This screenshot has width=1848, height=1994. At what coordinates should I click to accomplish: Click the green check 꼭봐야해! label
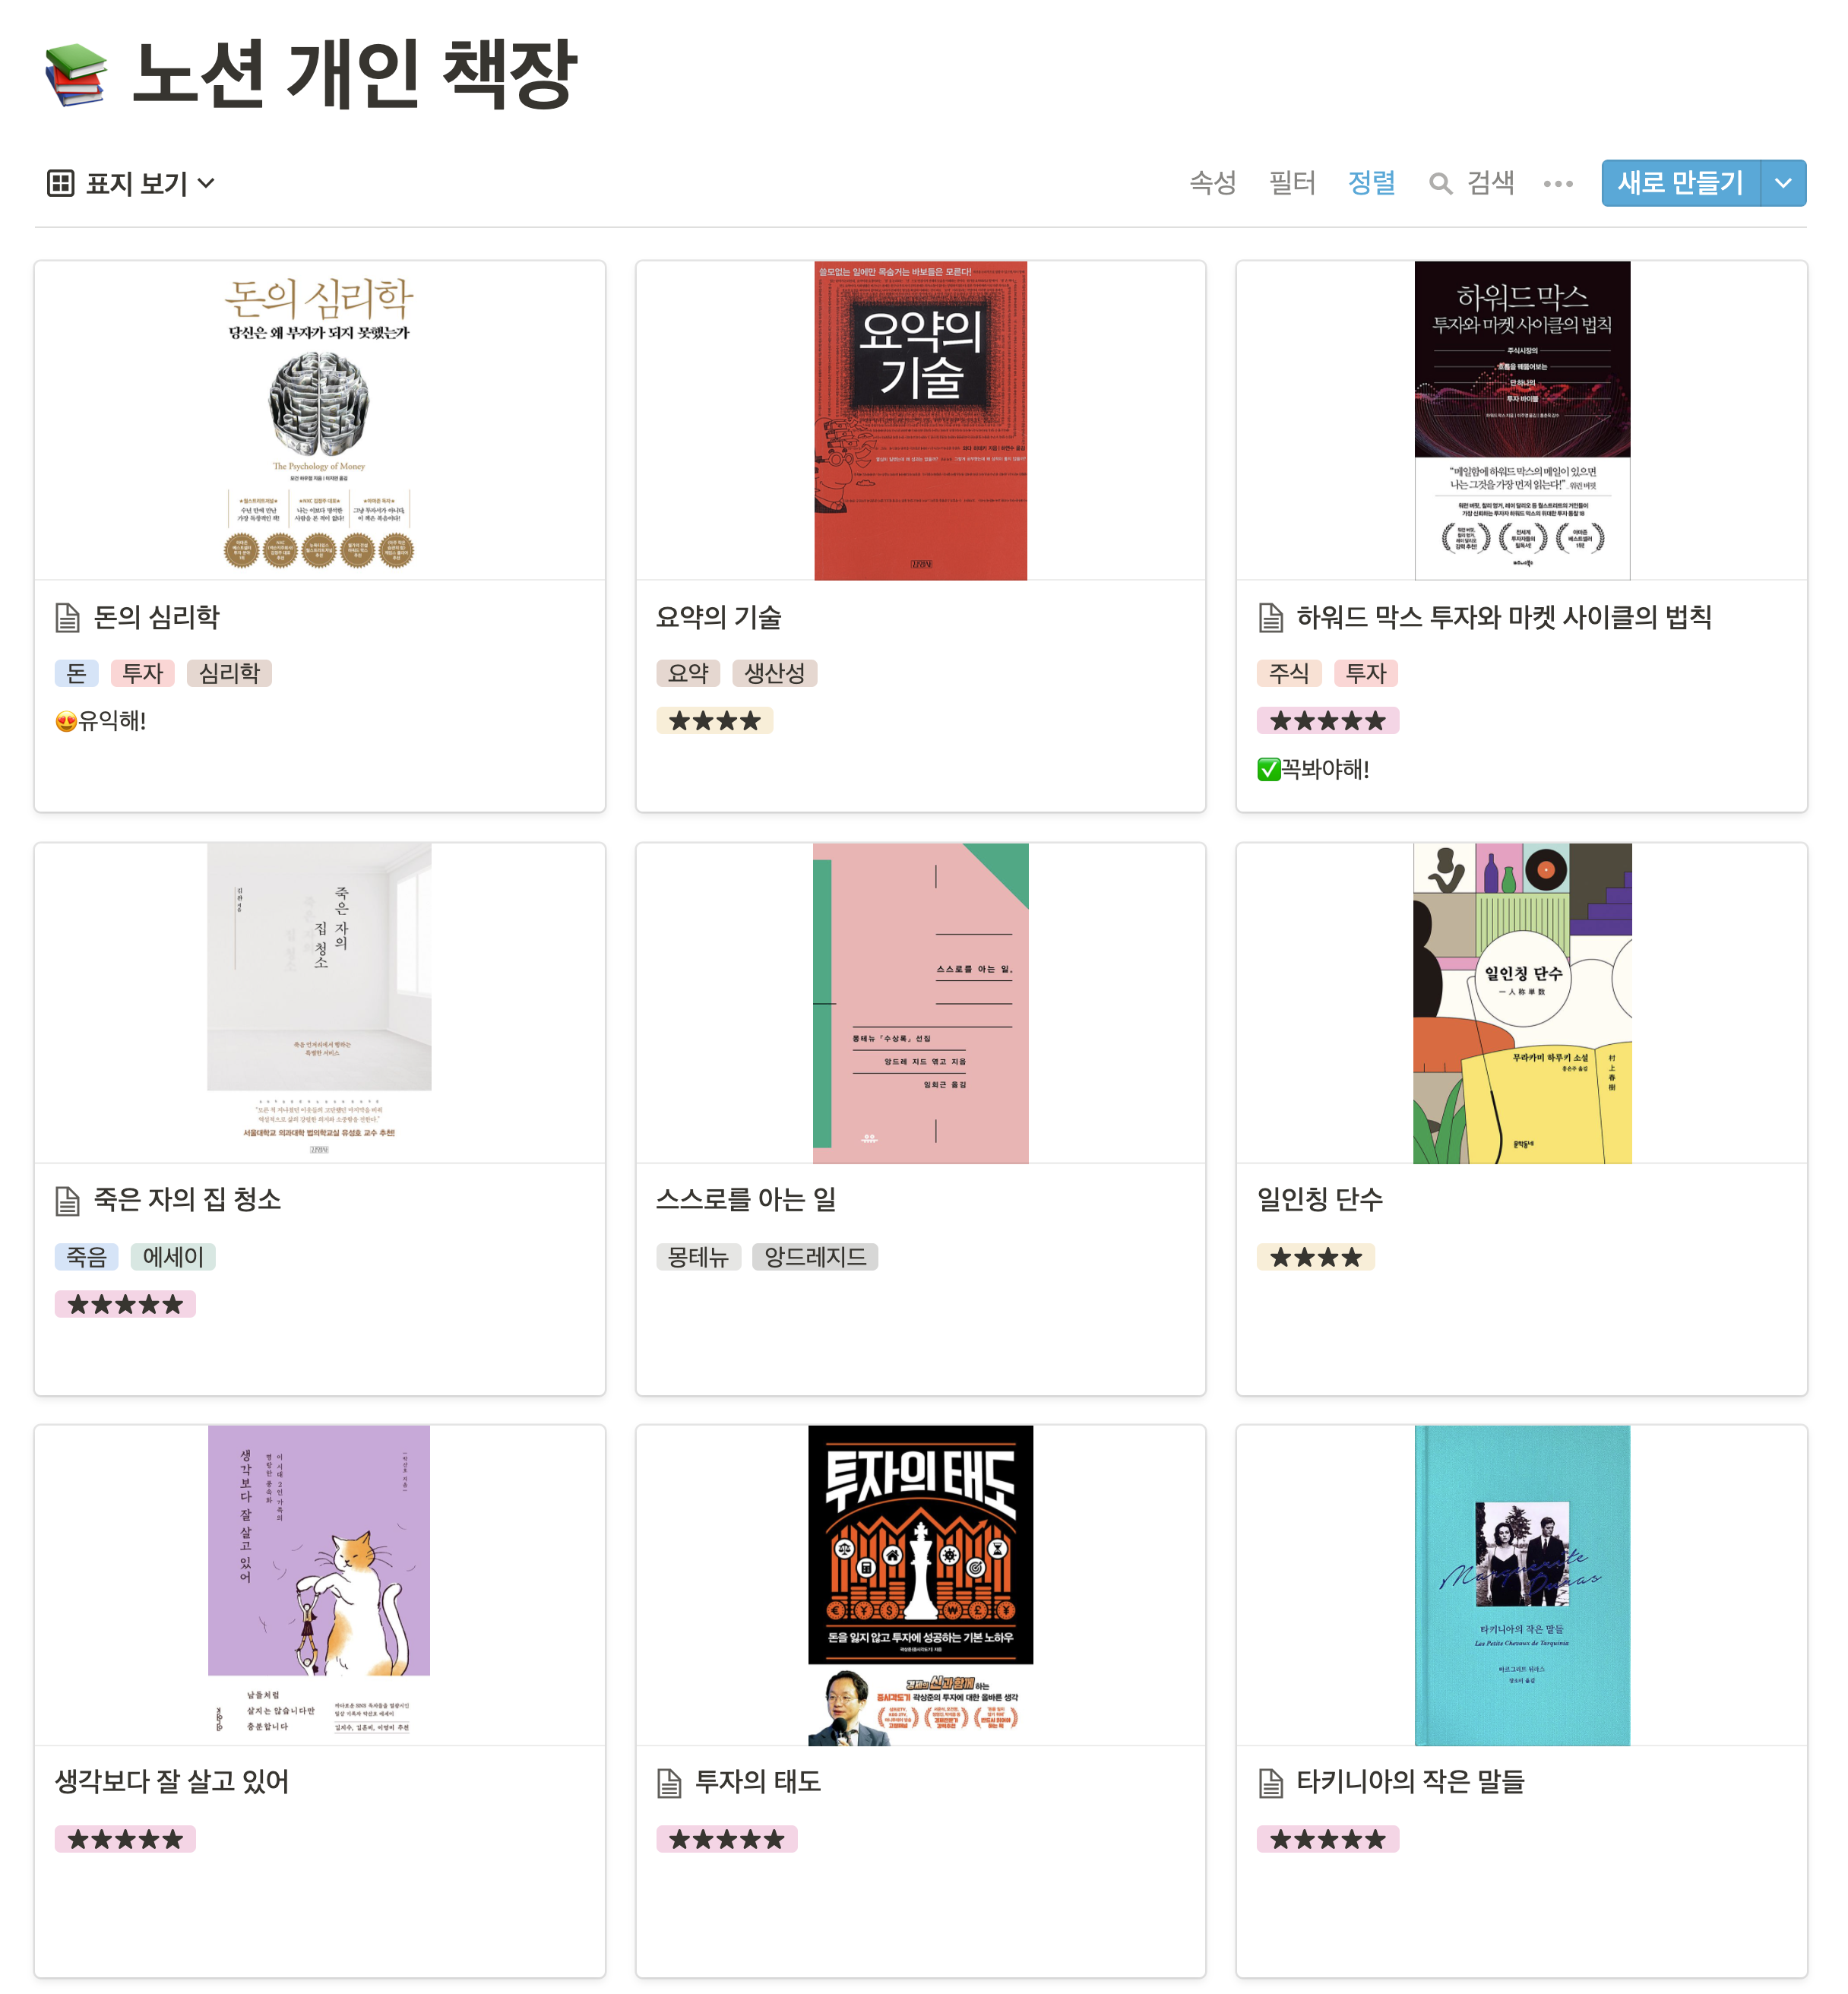coord(1313,769)
